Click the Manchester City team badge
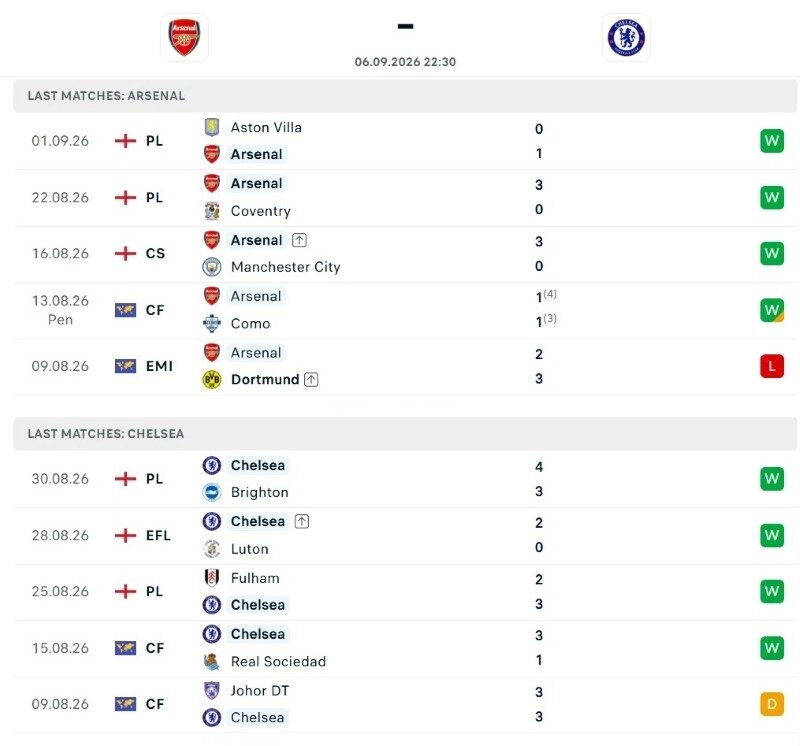Viewport: 800px width, 746px height. point(212,267)
